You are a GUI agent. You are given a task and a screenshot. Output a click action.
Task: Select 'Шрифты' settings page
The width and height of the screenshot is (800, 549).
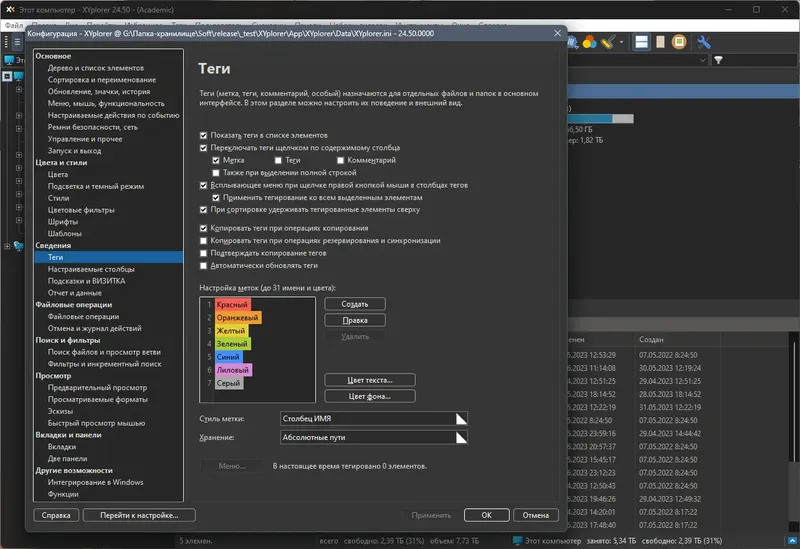(x=63, y=221)
